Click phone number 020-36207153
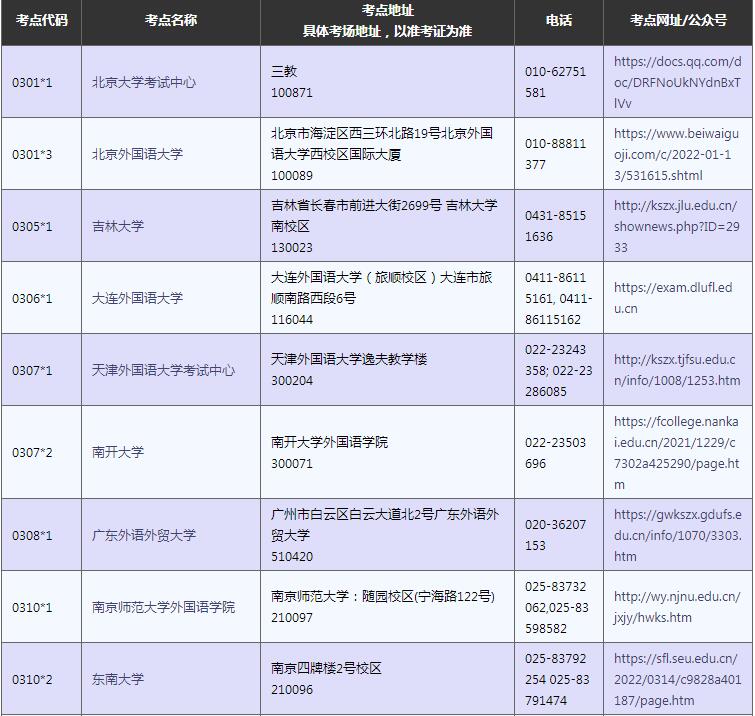This screenshot has width=755, height=716. point(556,535)
